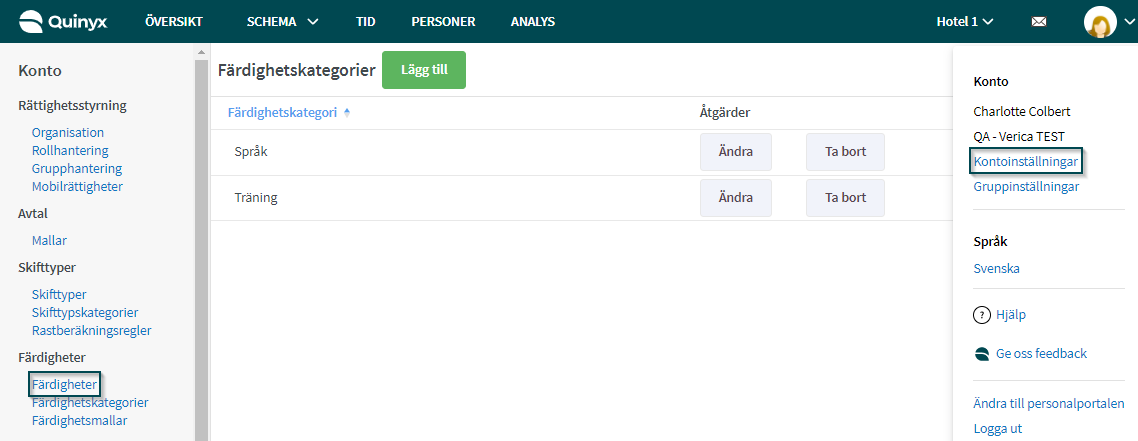The image size is (1138, 441).
Task: Open the Färdigheter sidebar link
Action: 64,384
